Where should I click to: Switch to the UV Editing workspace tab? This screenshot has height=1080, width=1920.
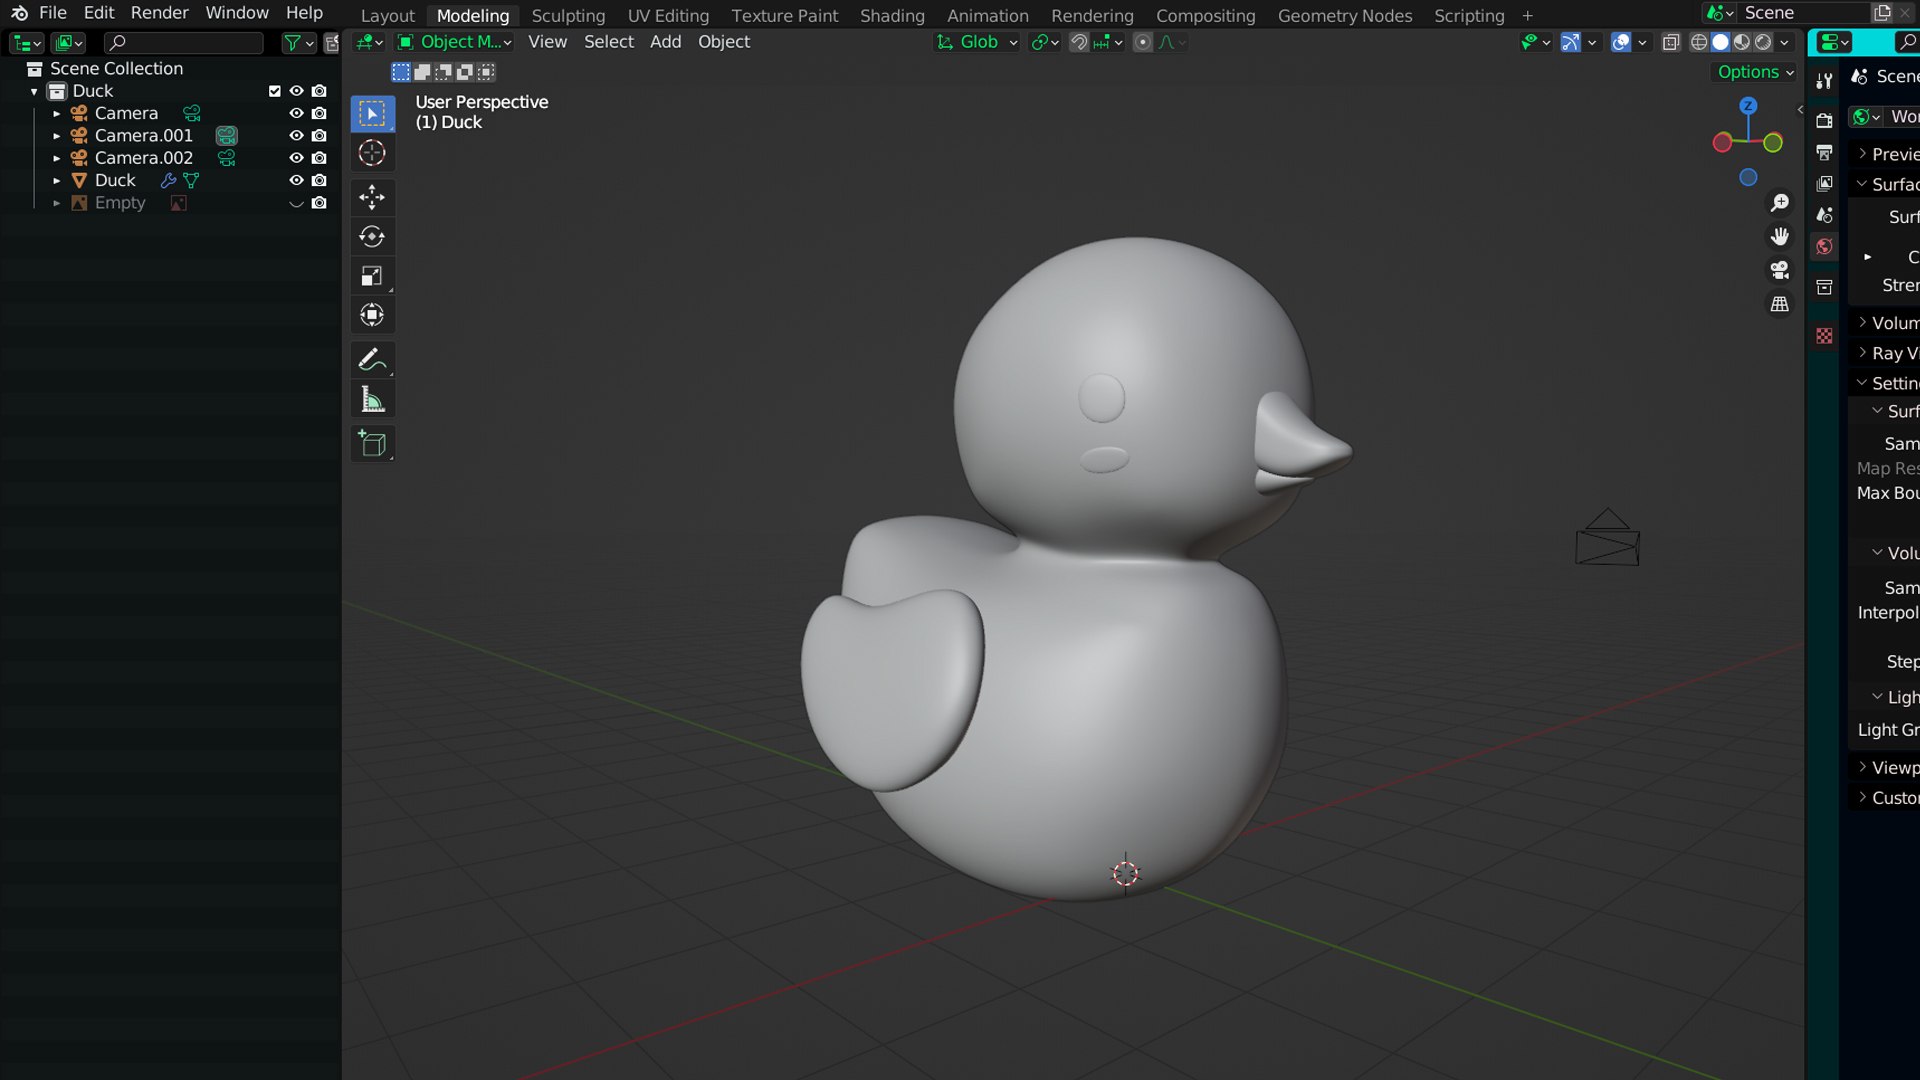668,16
